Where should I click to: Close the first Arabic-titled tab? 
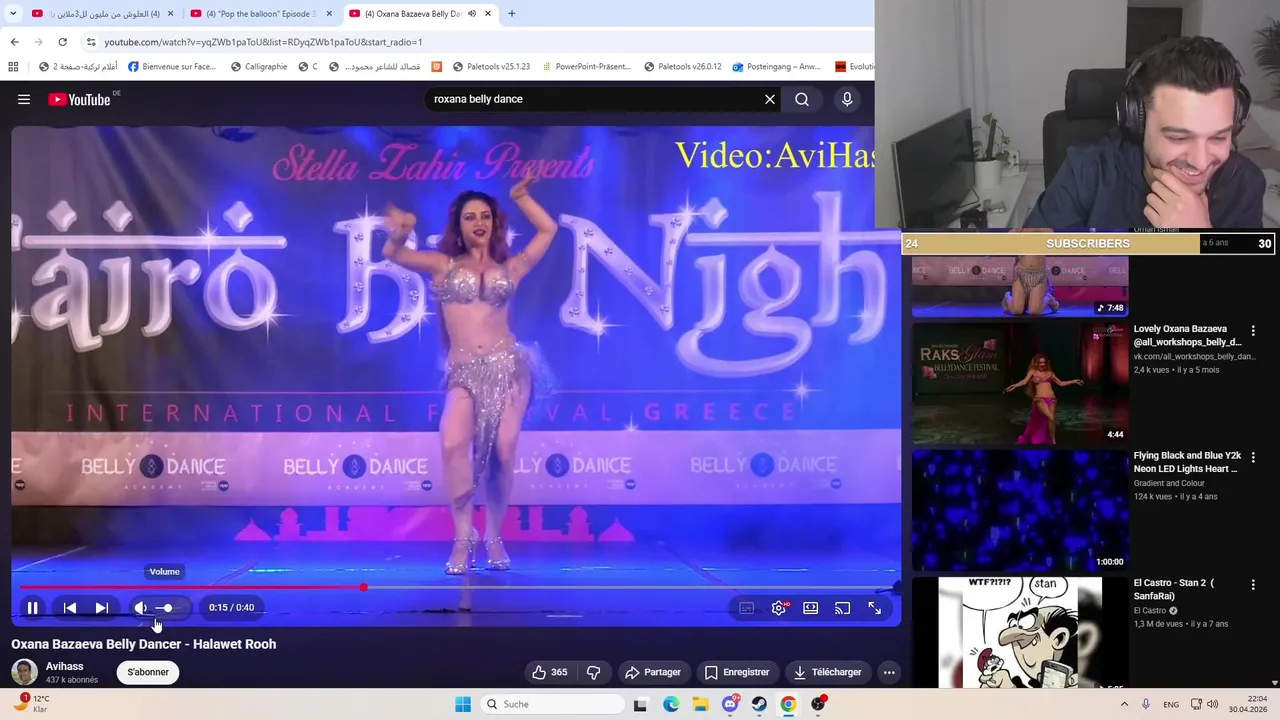coord(171,14)
